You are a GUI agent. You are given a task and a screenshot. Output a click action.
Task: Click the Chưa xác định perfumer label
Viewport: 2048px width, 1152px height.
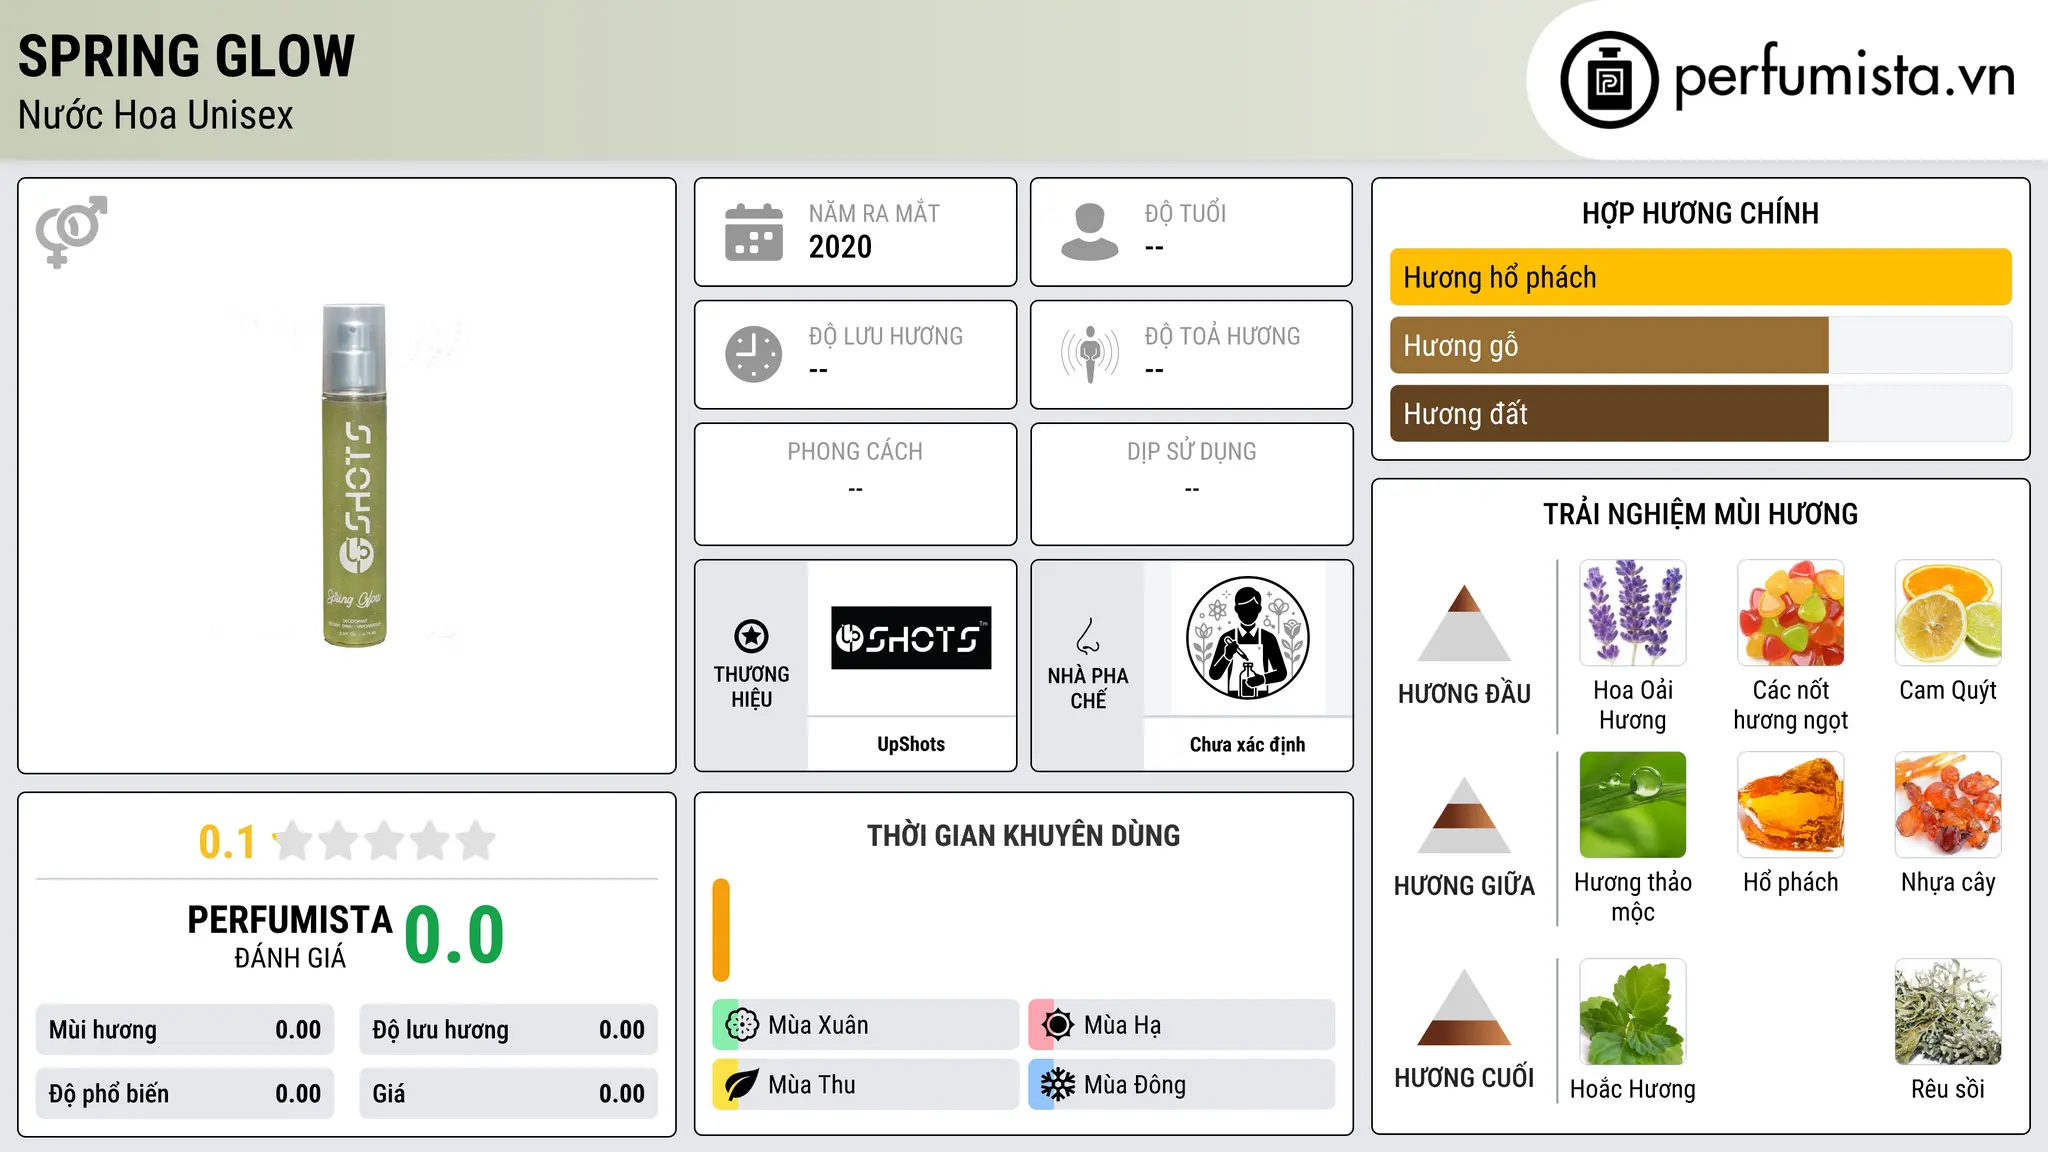coord(1247,744)
